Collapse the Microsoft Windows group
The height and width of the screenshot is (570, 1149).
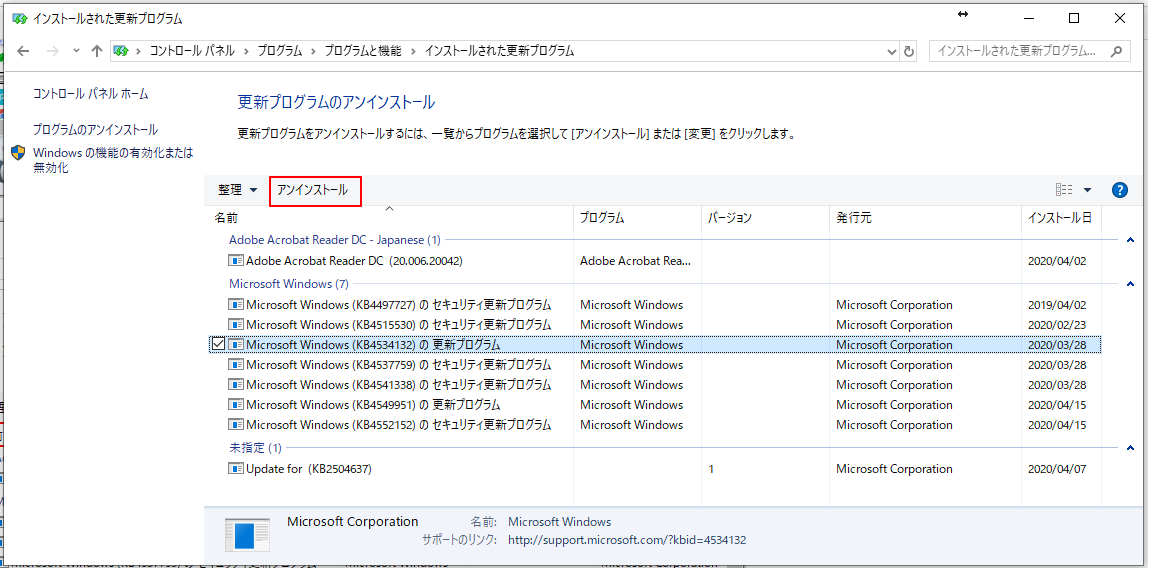pos(1129,284)
